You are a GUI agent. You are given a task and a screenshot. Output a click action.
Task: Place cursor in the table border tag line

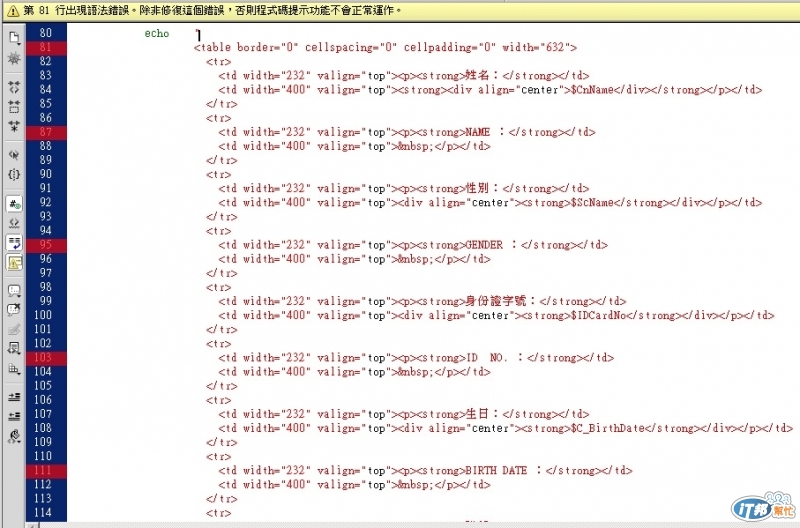tap(385, 47)
